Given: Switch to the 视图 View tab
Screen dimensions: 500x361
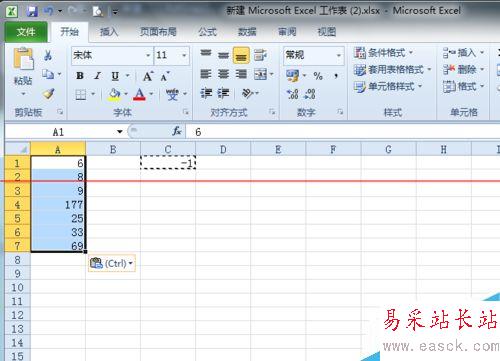Looking at the screenshot, I should point(327,32).
